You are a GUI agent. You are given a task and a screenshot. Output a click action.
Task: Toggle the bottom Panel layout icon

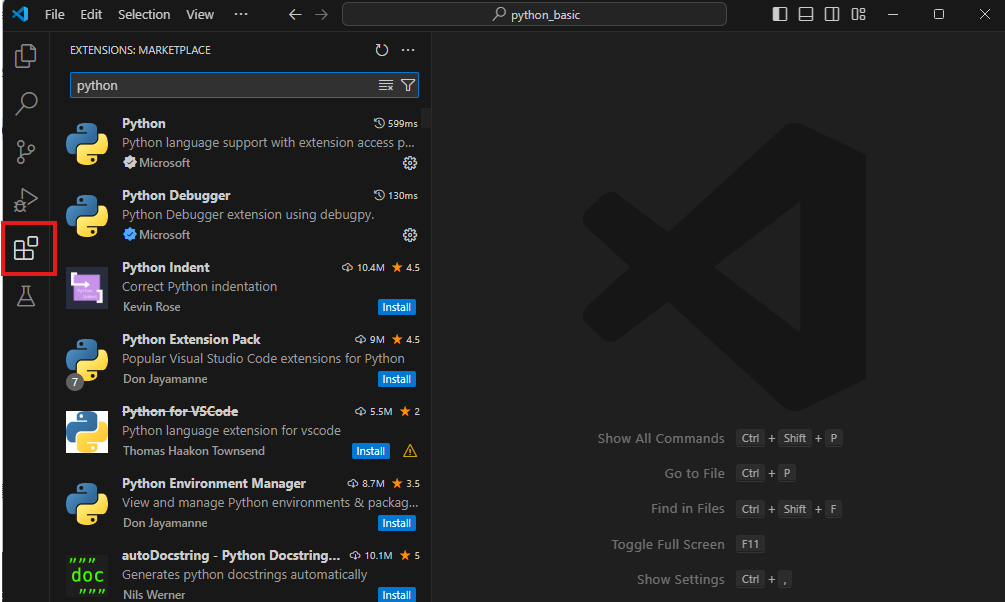pos(806,14)
